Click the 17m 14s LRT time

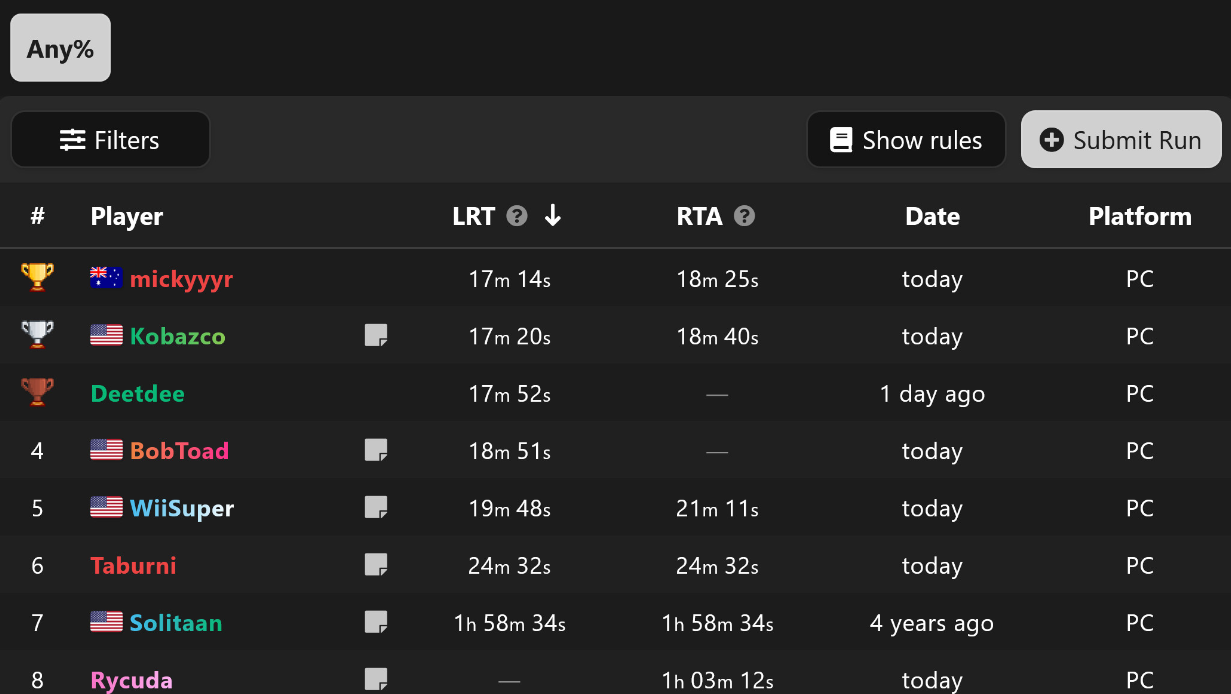(509, 279)
